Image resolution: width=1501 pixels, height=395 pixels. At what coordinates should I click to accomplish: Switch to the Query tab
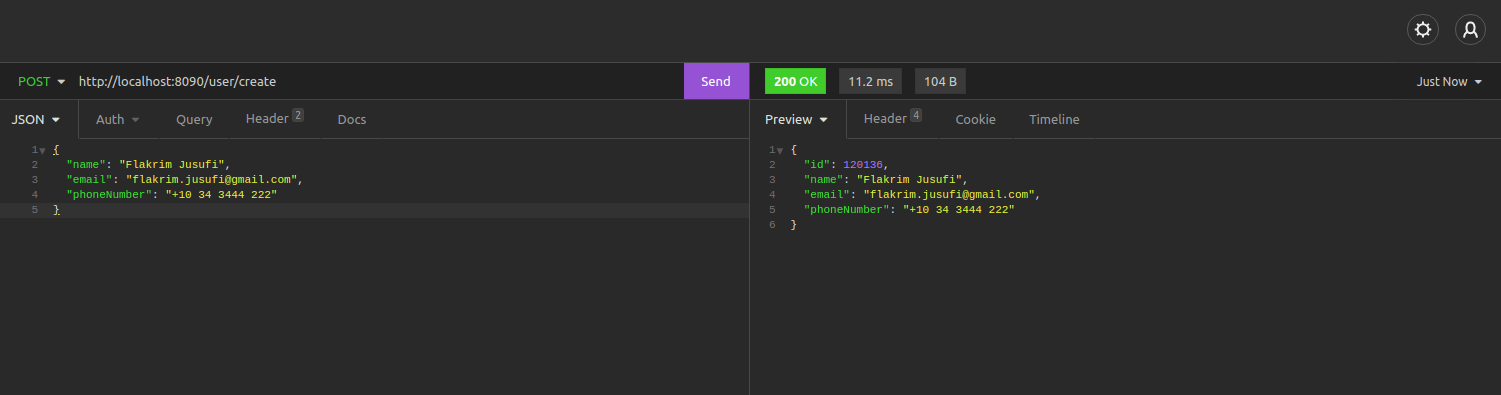tap(194, 119)
